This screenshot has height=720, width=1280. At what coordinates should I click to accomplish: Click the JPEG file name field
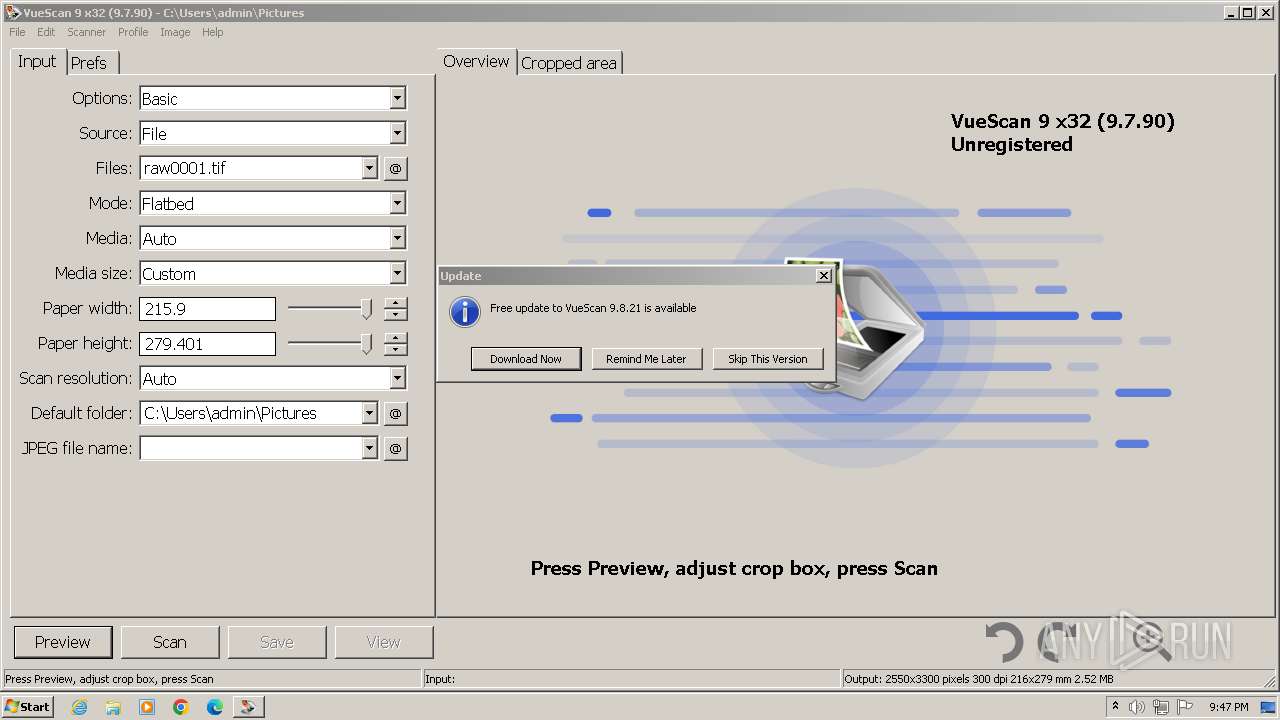click(251, 448)
